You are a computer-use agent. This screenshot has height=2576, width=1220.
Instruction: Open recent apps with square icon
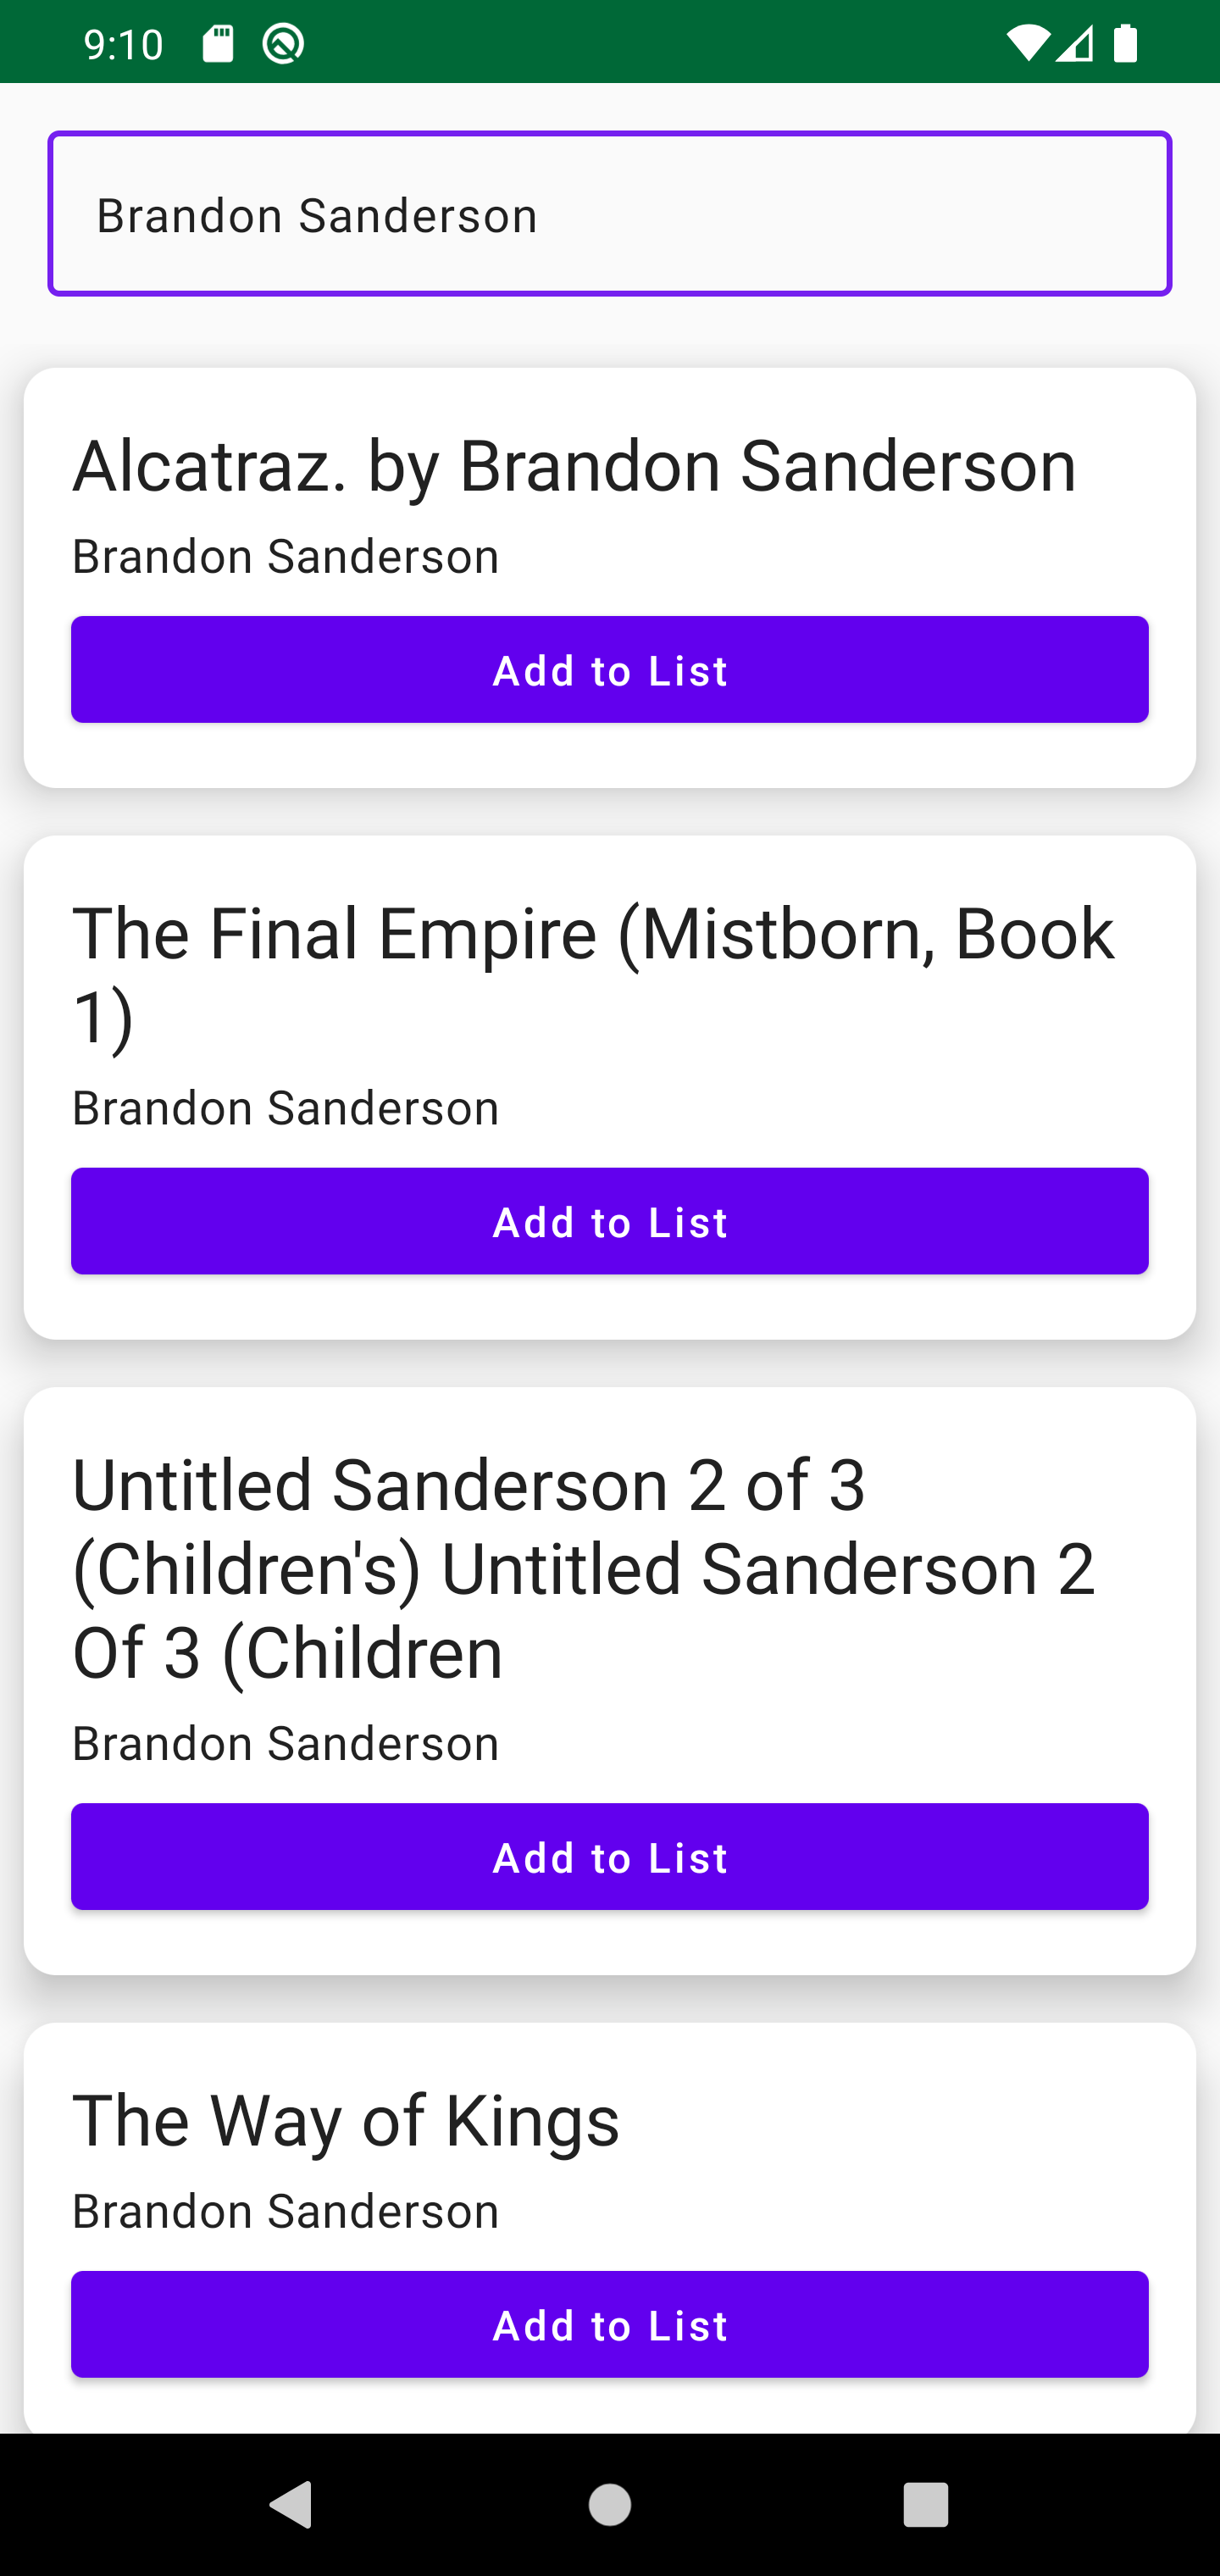click(x=926, y=2505)
